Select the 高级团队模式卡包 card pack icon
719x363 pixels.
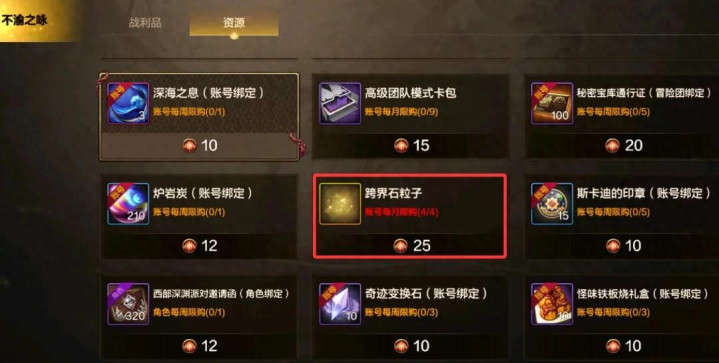(340, 103)
